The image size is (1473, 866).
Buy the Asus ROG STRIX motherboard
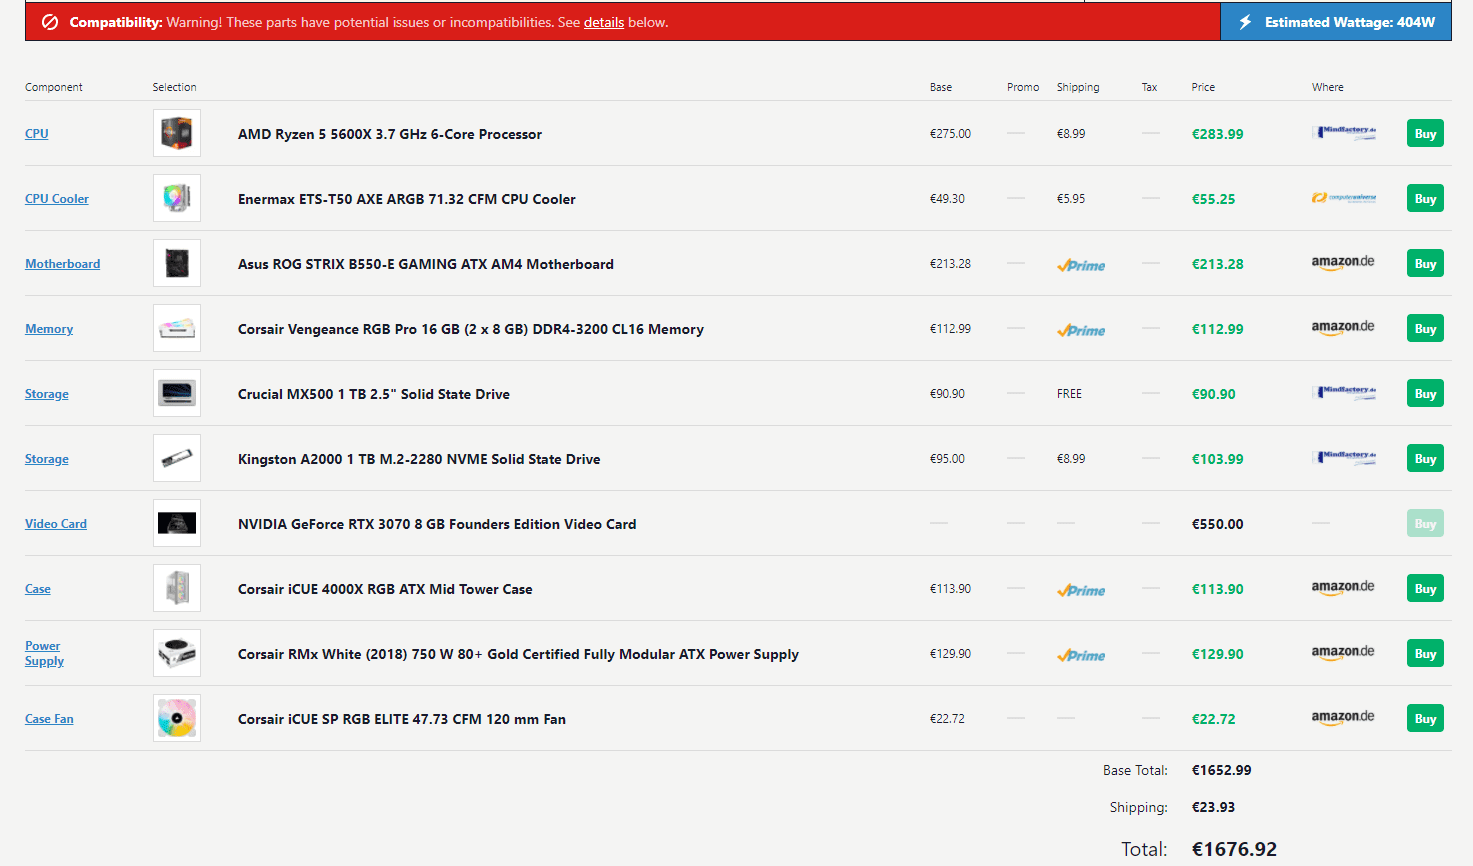pyautogui.click(x=1425, y=264)
